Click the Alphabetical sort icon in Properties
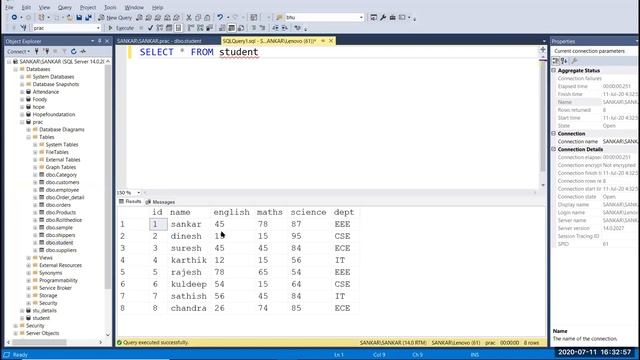 (564, 61)
